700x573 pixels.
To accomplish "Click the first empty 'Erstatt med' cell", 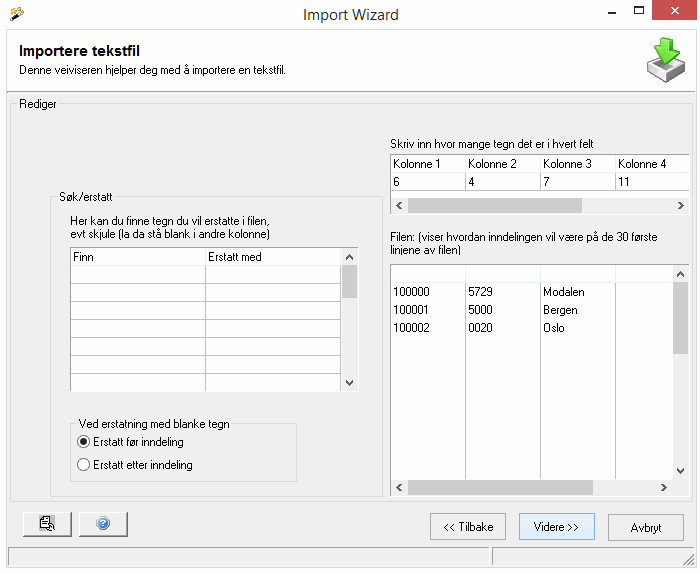I will tap(273, 275).
